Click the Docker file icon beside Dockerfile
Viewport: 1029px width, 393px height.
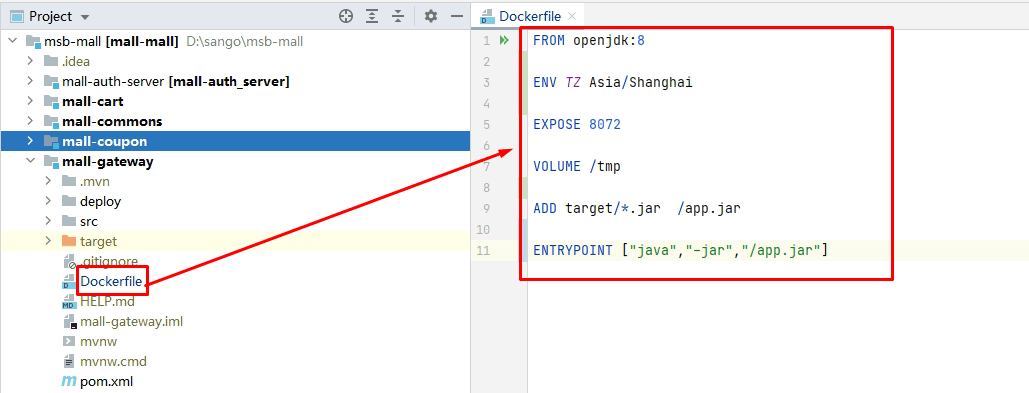[68, 282]
